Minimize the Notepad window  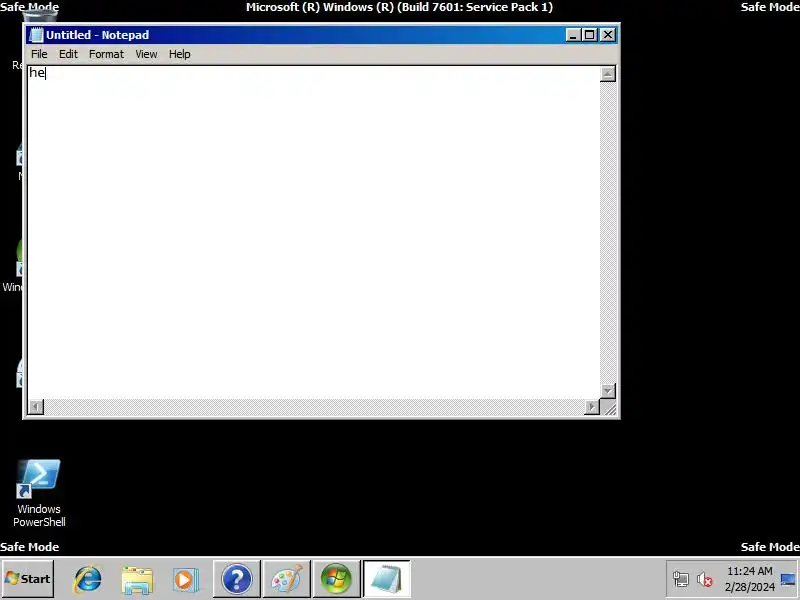[x=573, y=35]
